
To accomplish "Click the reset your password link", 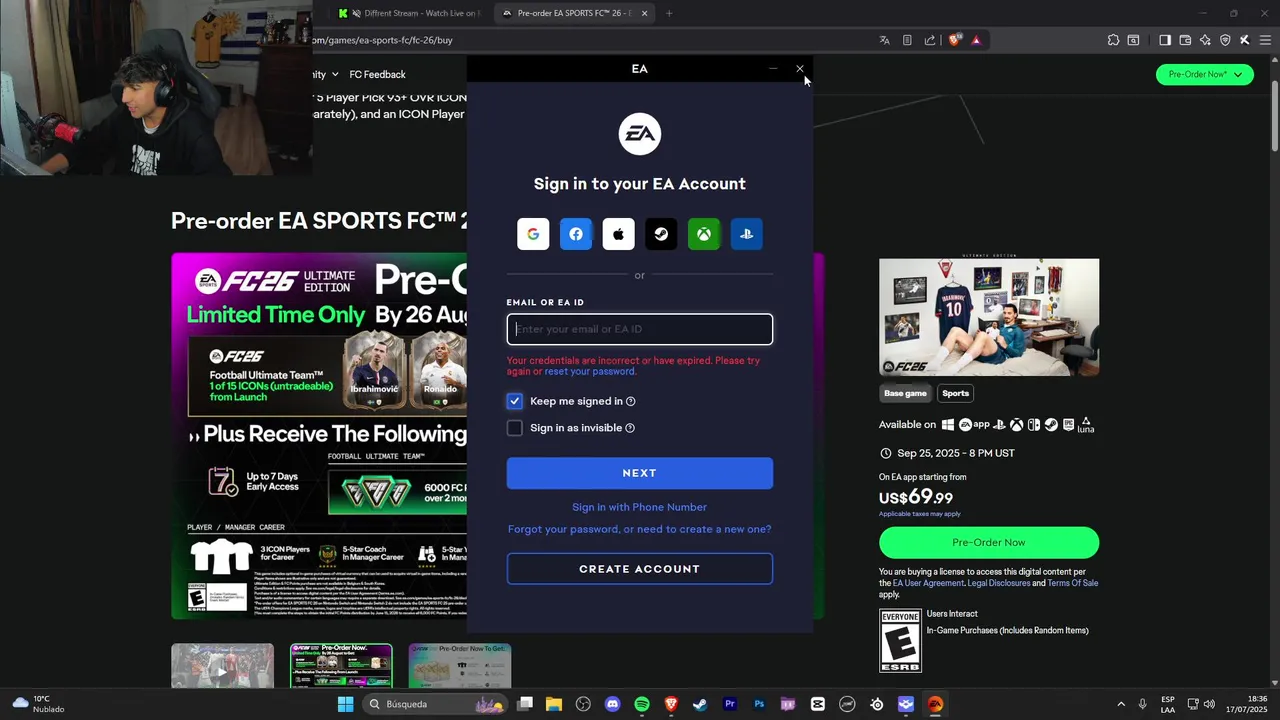I will pos(590,371).
